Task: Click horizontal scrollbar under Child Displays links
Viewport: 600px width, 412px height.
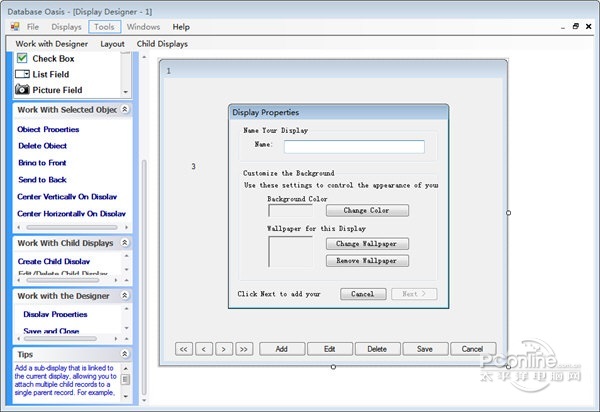Action: tap(63, 280)
